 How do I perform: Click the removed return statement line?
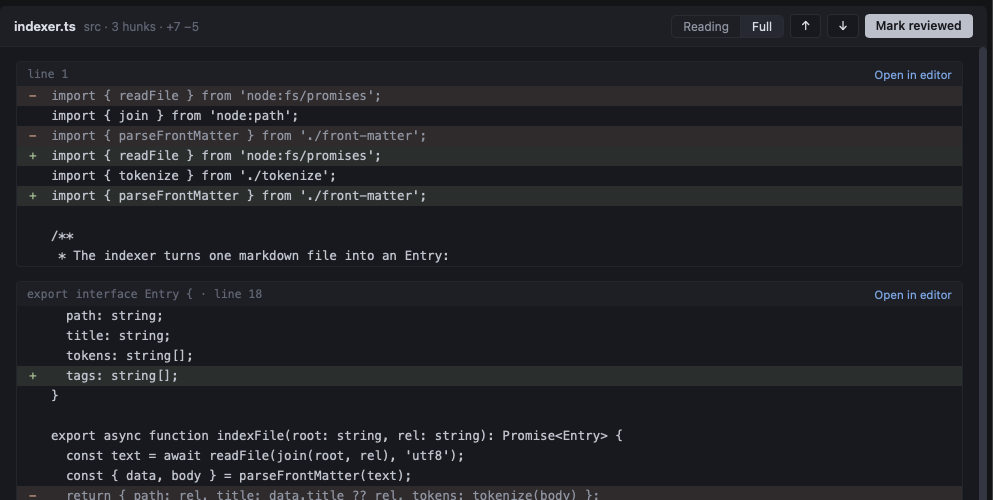coord(489,494)
